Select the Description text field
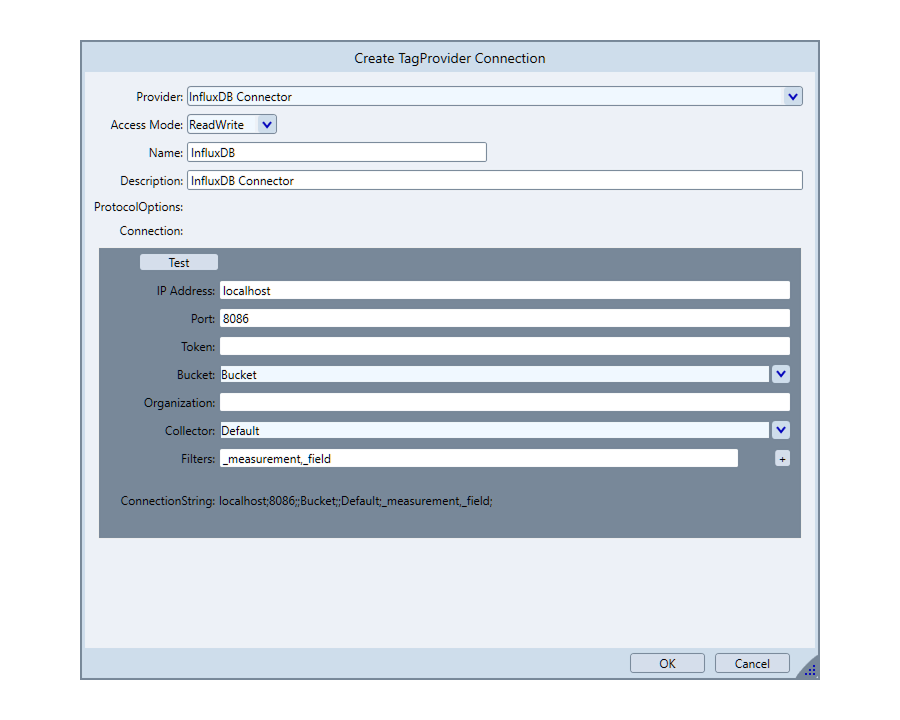 494,180
